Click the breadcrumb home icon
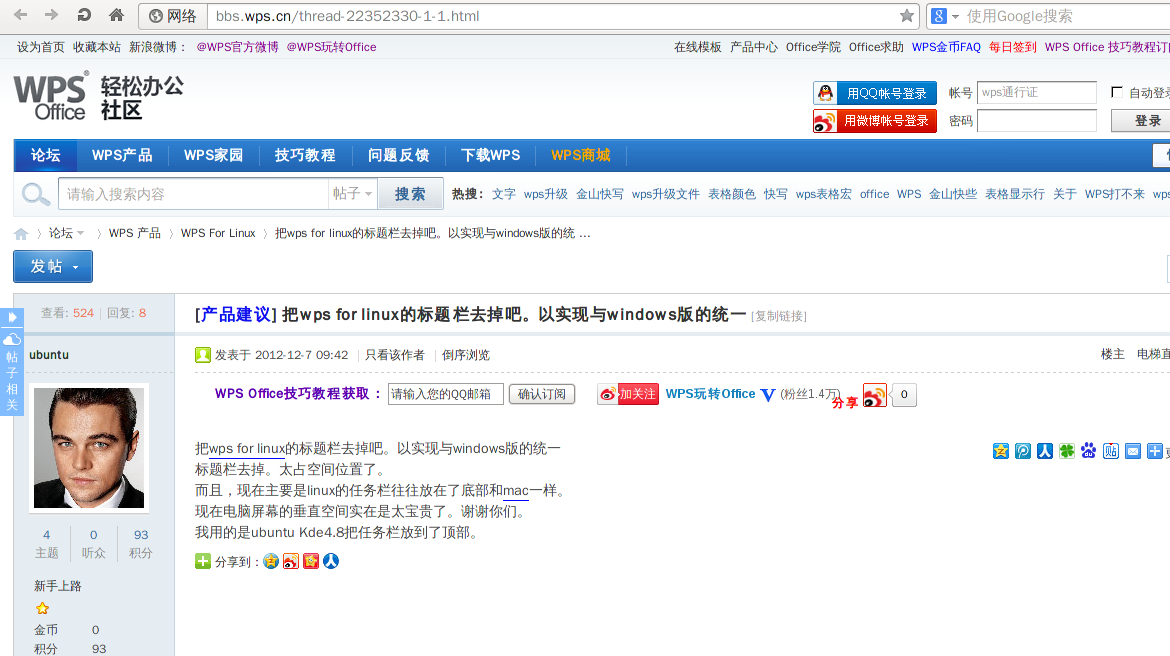This screenshot has width=1170, height=656. [21, 234]
